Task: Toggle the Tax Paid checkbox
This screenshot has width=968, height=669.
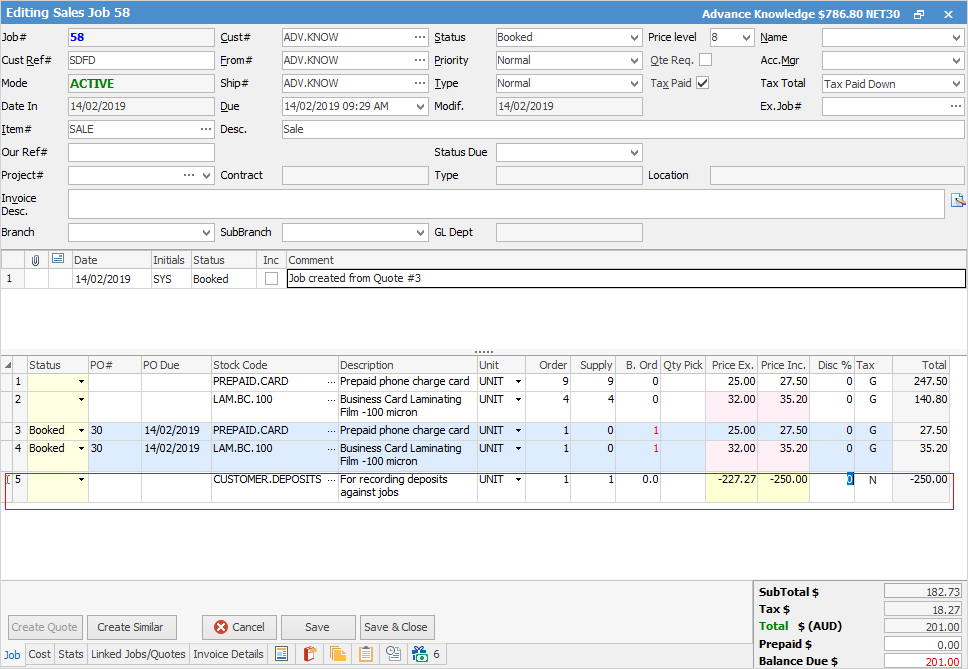Action: point(703,83)
